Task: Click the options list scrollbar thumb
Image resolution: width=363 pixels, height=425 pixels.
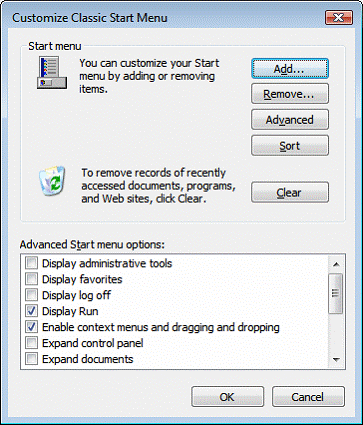Action: (335, 293)
